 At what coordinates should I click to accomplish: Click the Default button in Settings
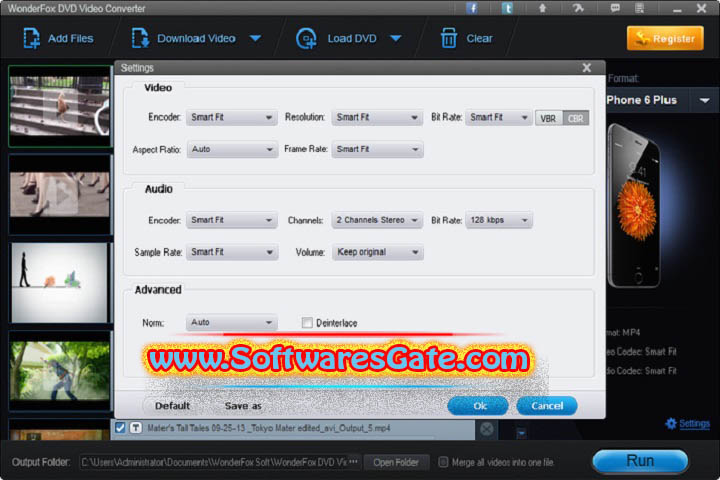click(172, 406)
